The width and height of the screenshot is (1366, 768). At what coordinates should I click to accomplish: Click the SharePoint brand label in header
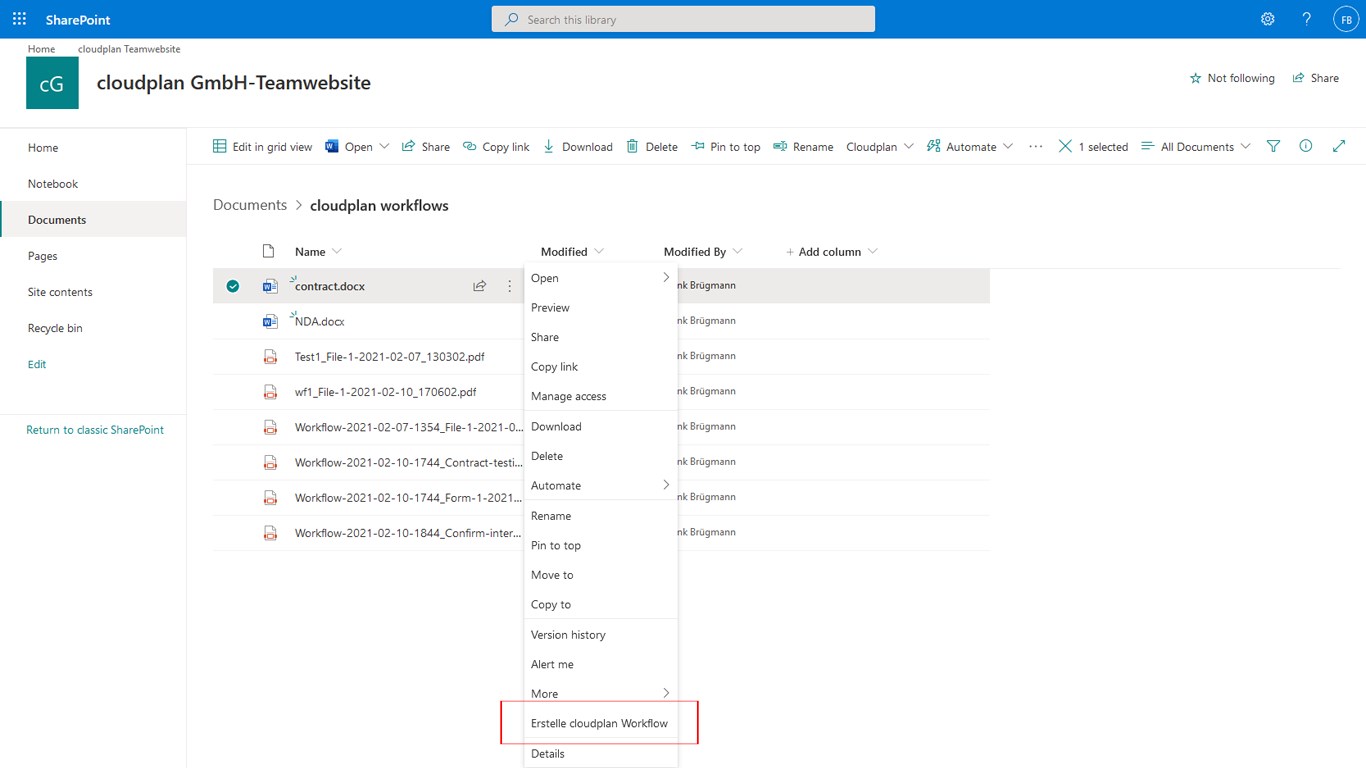pyautogui.click(x=78, y=19)
